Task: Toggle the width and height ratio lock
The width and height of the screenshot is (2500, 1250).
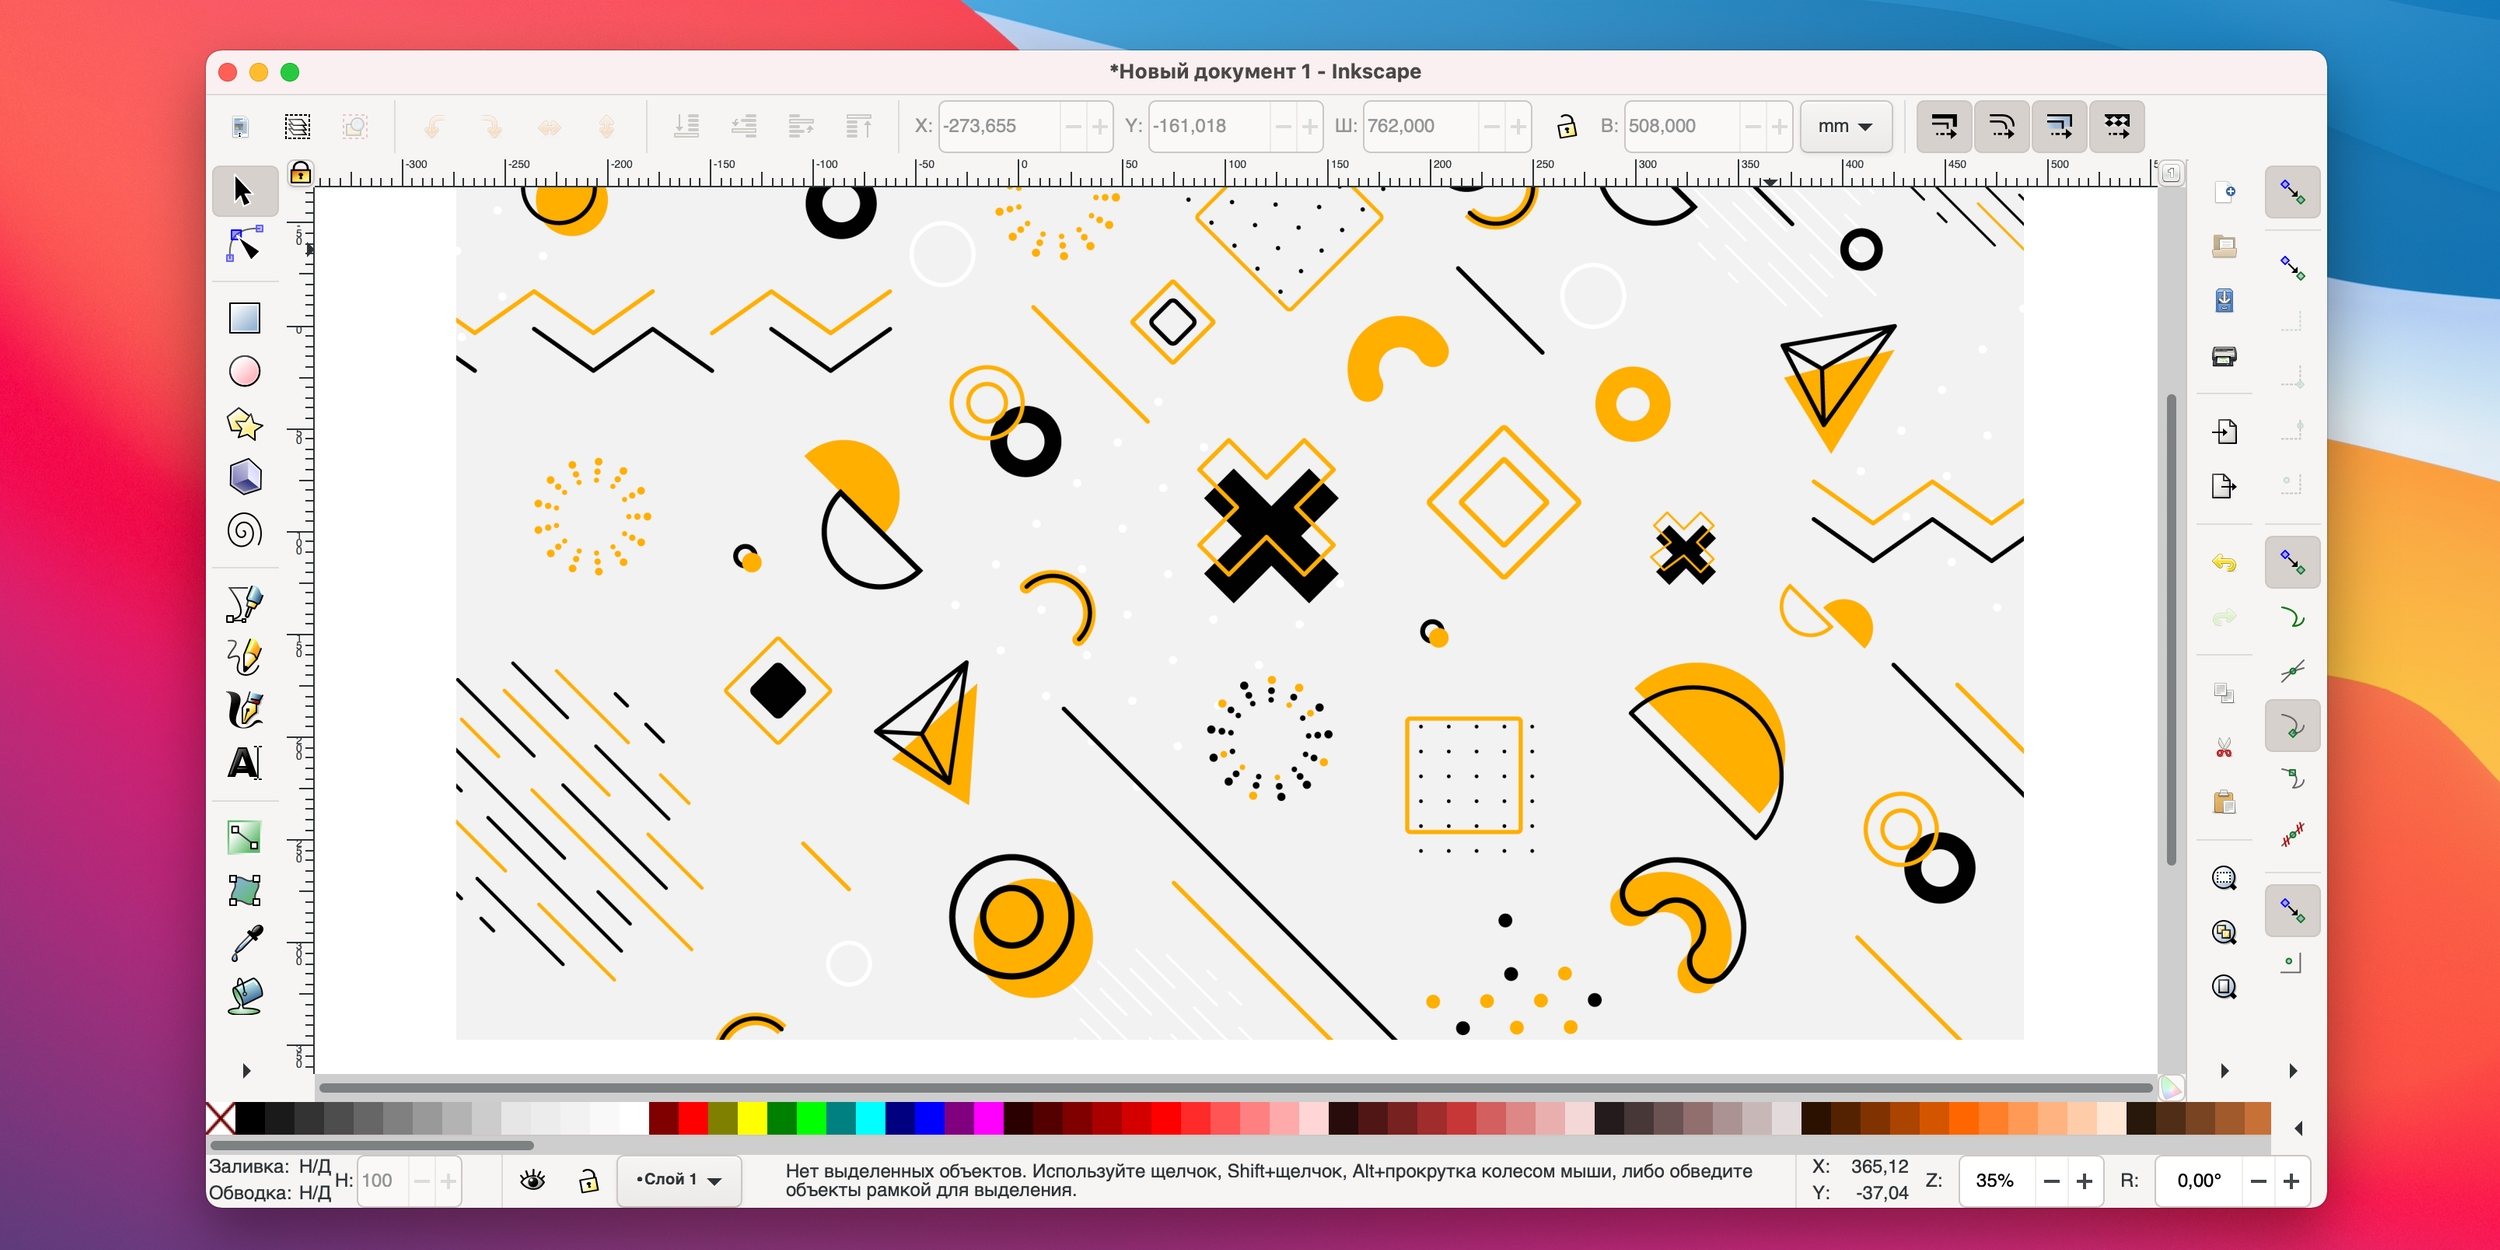Action: click(1567, 126)
